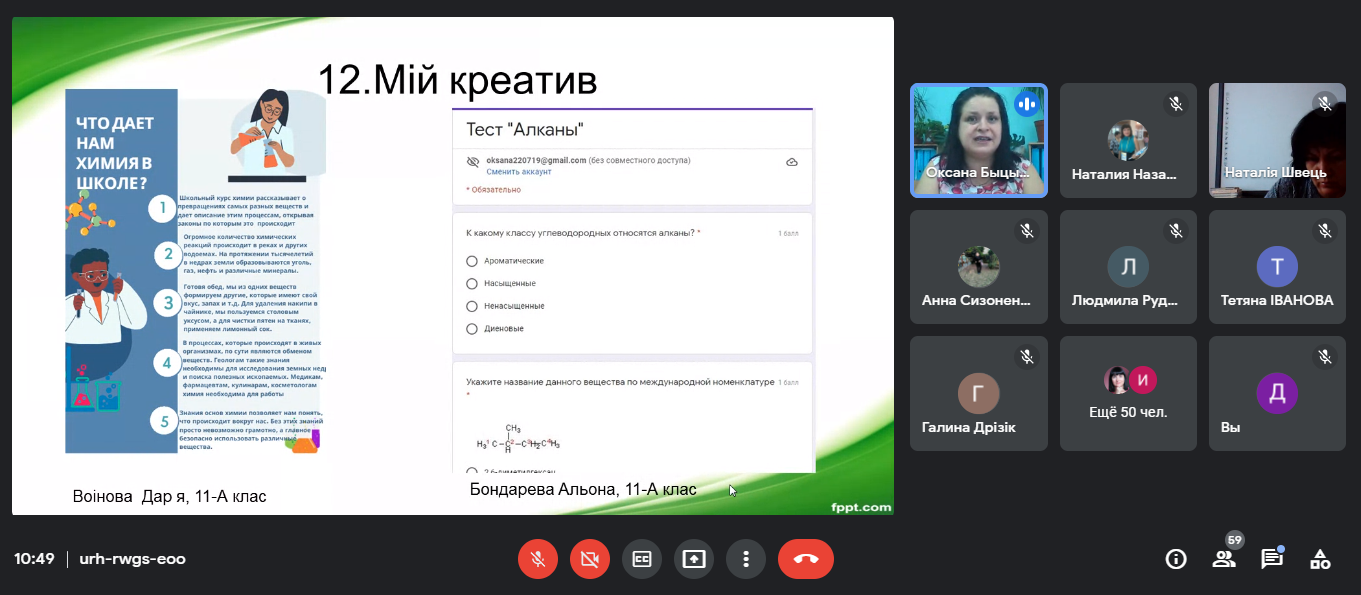This screenshot has height=595, width=1361.
Task: Turn on your camera
Action: tap(590, 559)
